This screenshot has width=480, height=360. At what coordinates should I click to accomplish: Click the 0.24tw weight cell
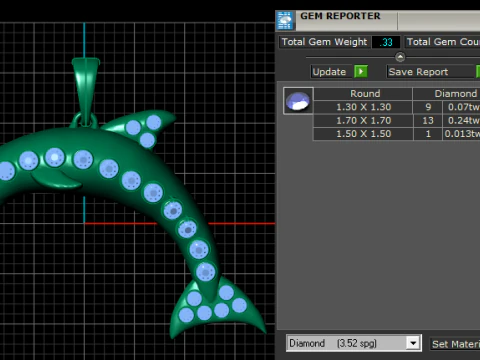click(462, 120)
